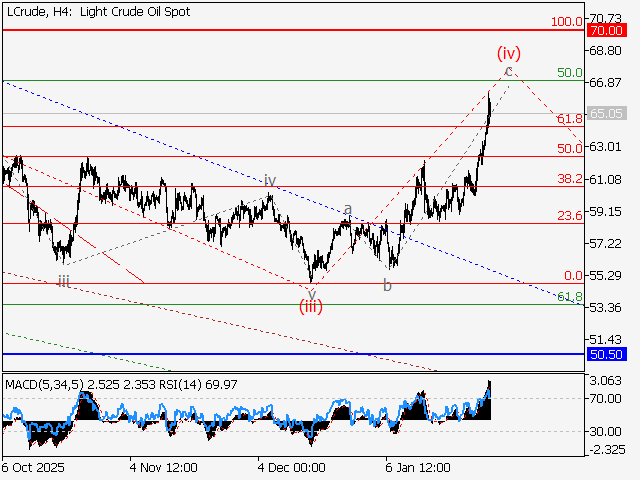Screen dimensions: 640x480
Task: Click the red 70.00 price level tag
Action: coord(607,31)
